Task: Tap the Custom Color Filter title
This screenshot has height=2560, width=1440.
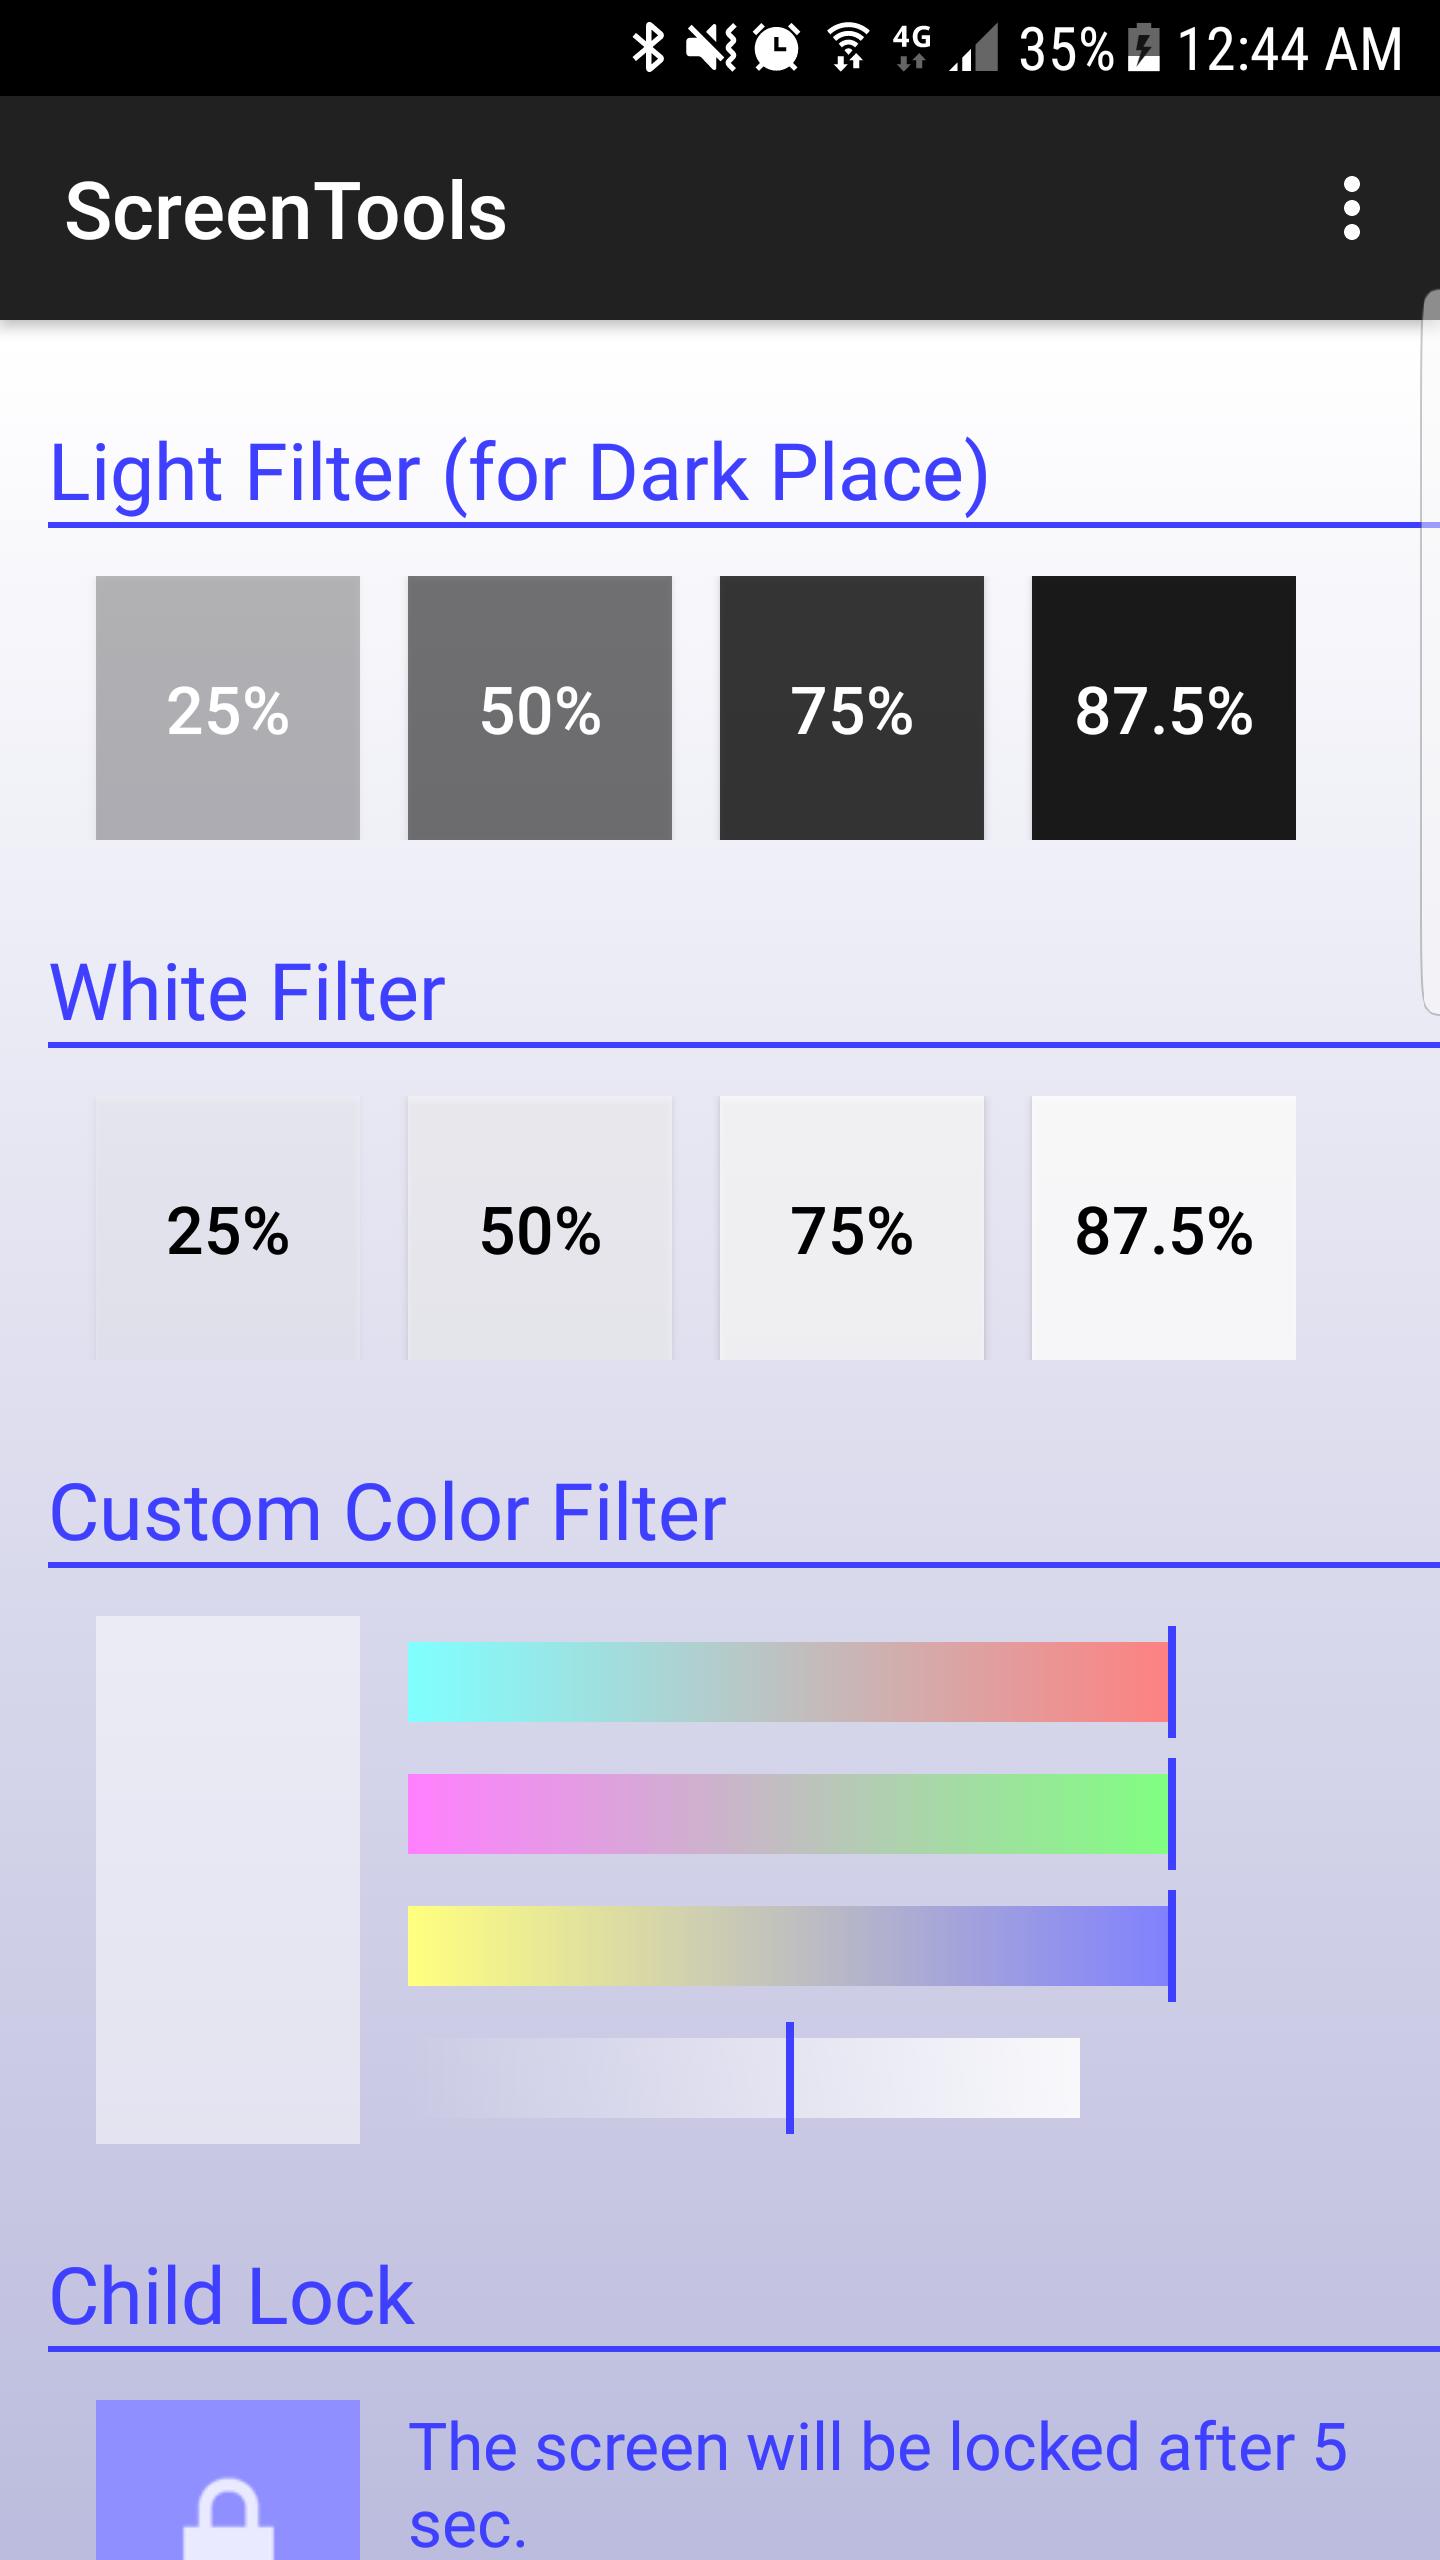Action: [x=389, y=1512]
